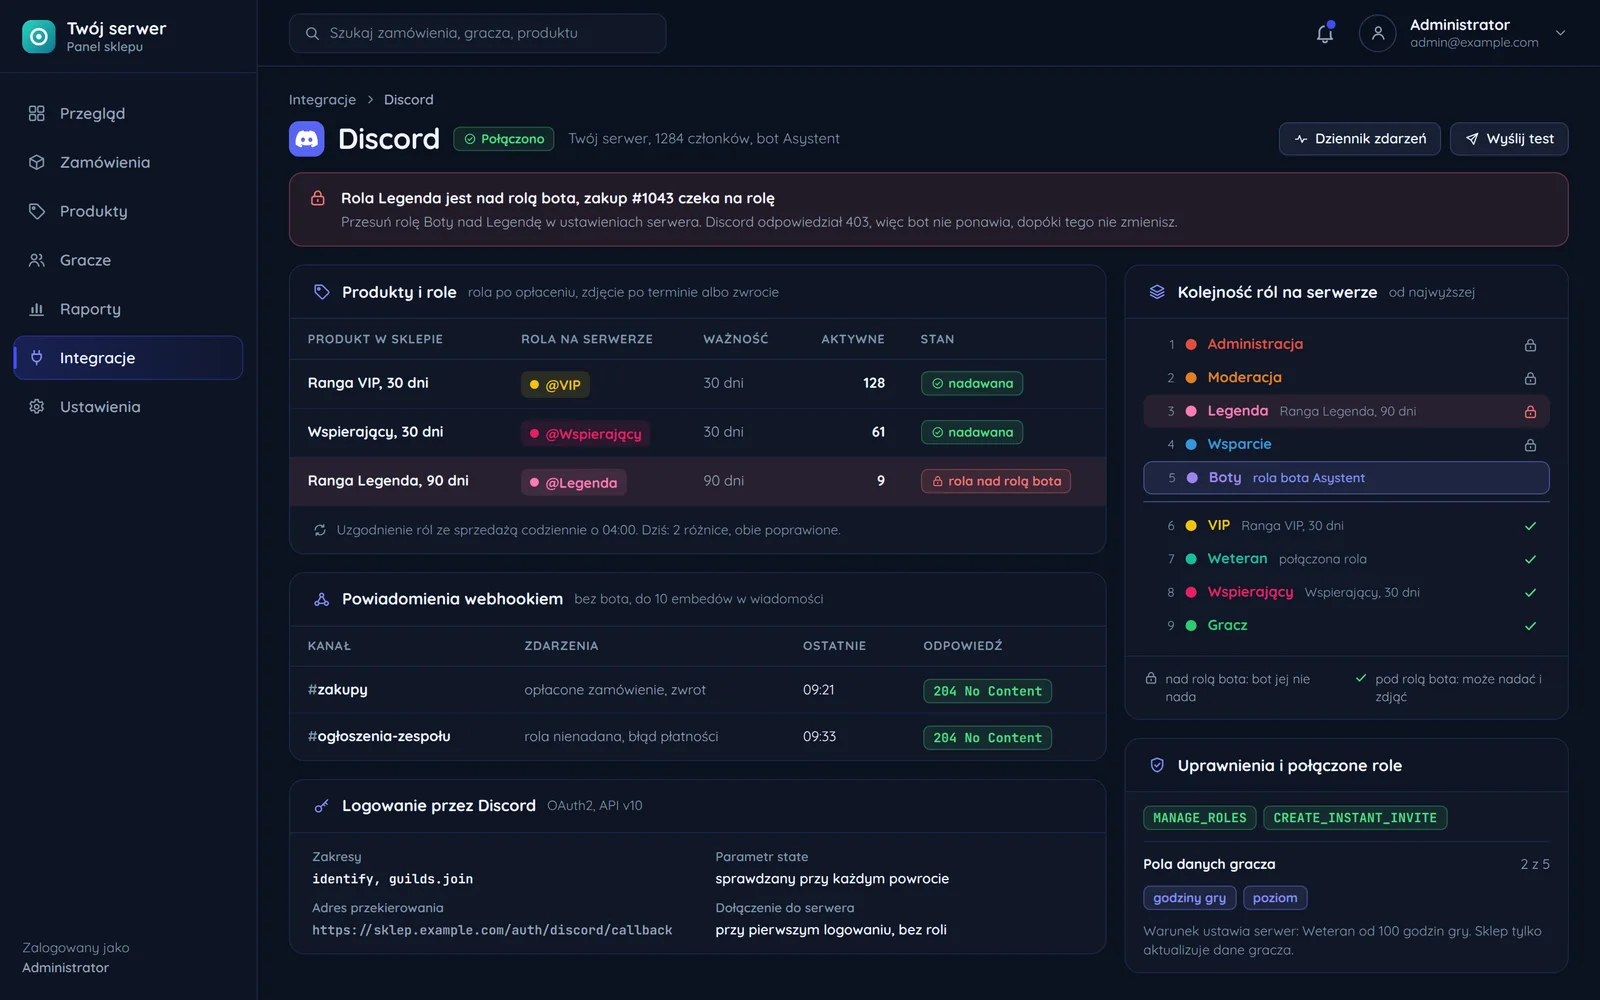Click the webhook icon by Powiadomienia webhookiem
The height and width of the screenshot is (1000, 1600).
[321, 599]
